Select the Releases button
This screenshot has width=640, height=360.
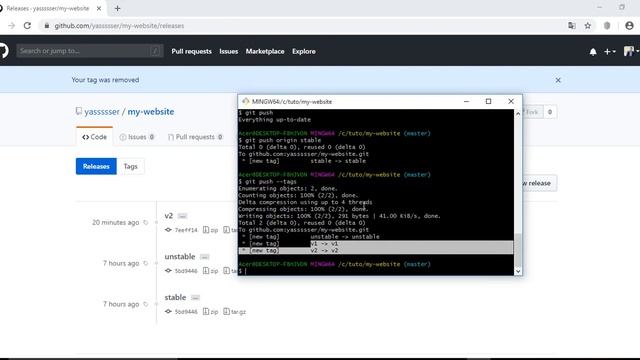coord(96,167)
